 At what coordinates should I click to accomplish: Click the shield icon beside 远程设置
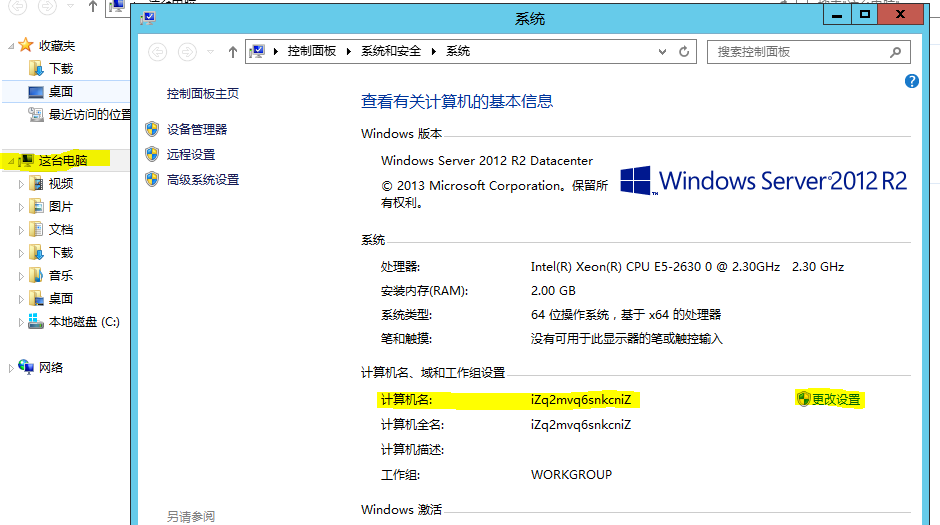(152, 154)
